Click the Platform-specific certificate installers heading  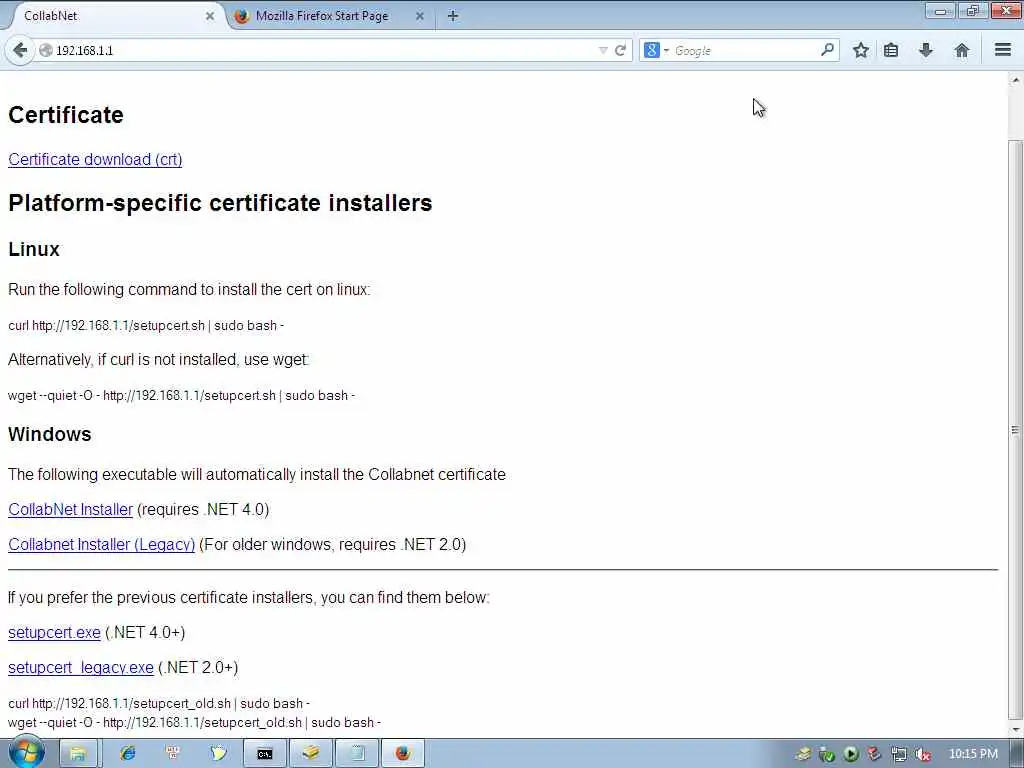220,203
